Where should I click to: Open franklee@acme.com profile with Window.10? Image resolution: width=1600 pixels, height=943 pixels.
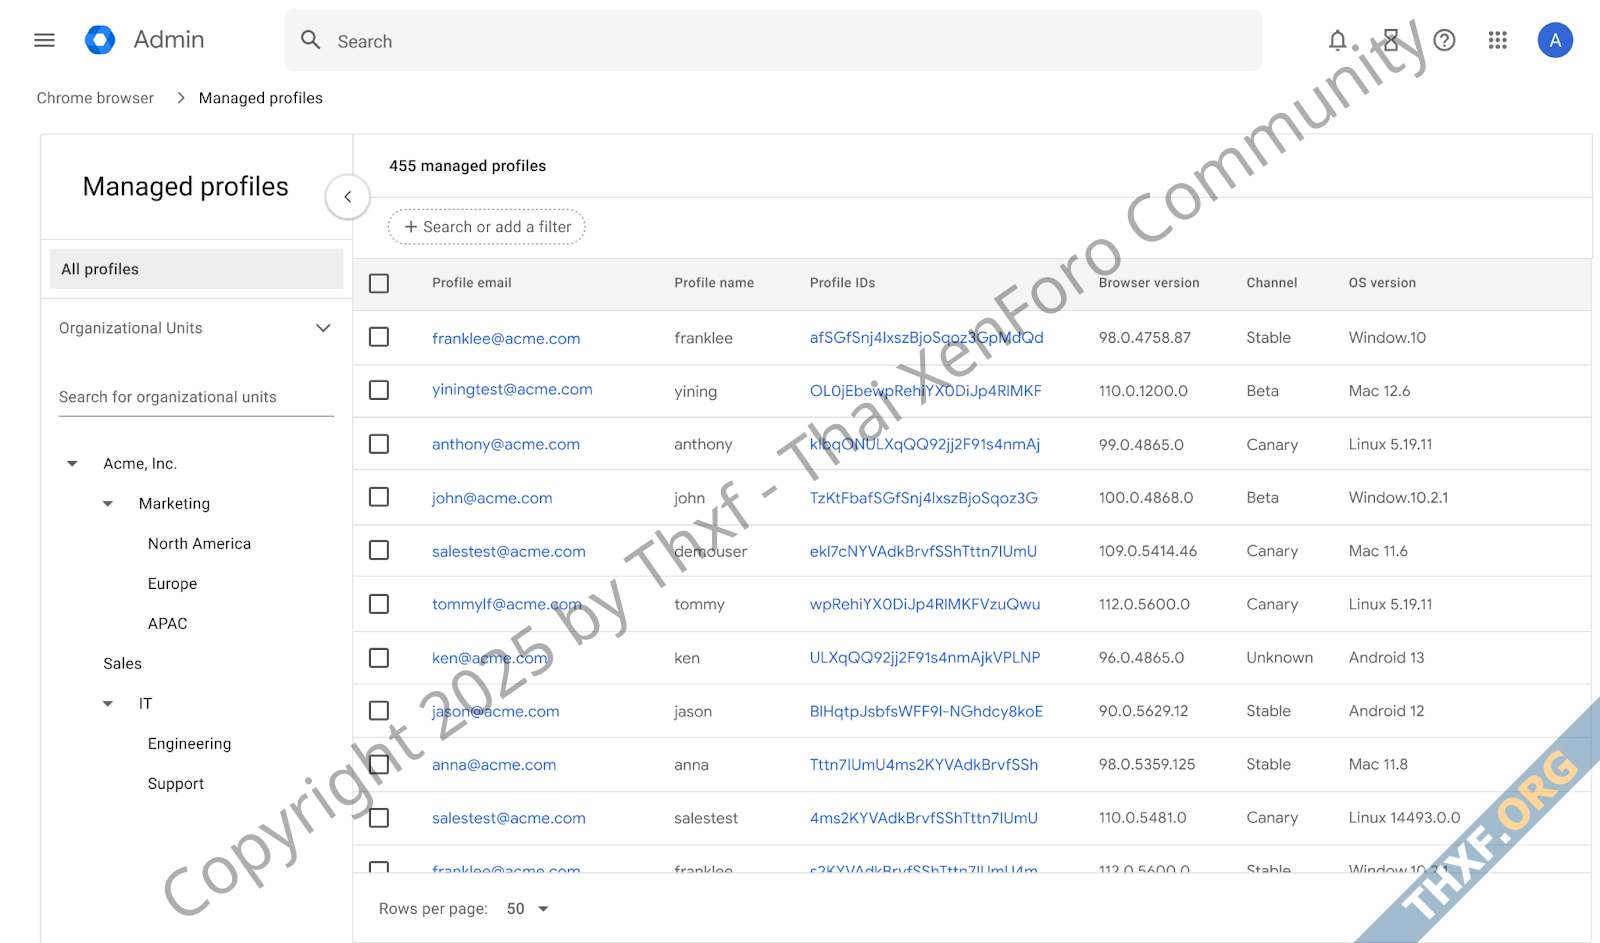[506, 338]
